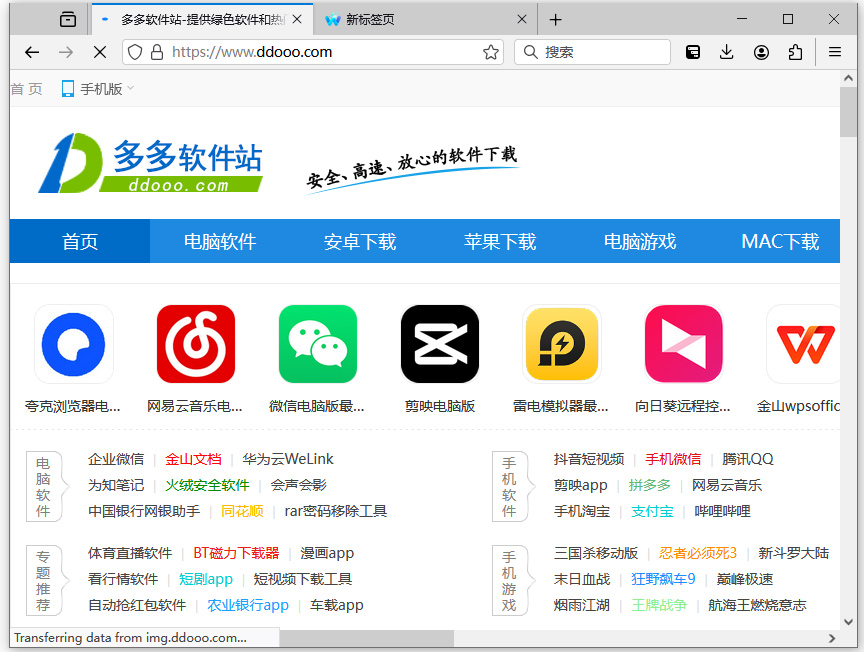Image resolution: width=864 pixels, height=652 pixels.
Task: Select 首页 in the blue navigation bar
Action: [80, 241]
